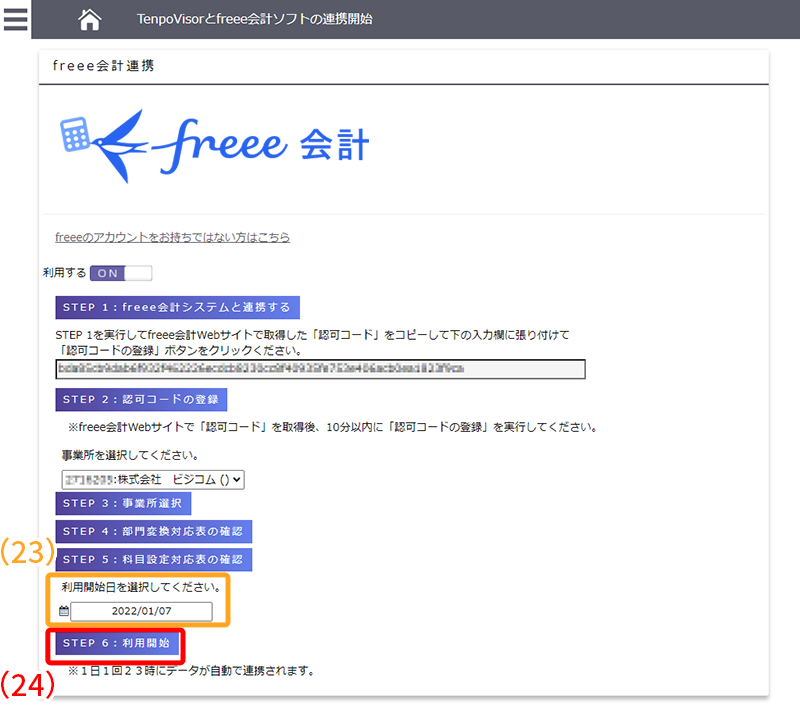Open STEP 5 科目設定対応表の確認
The height and width of the screenshot is (705, 800).
click(x=153, y=560)
